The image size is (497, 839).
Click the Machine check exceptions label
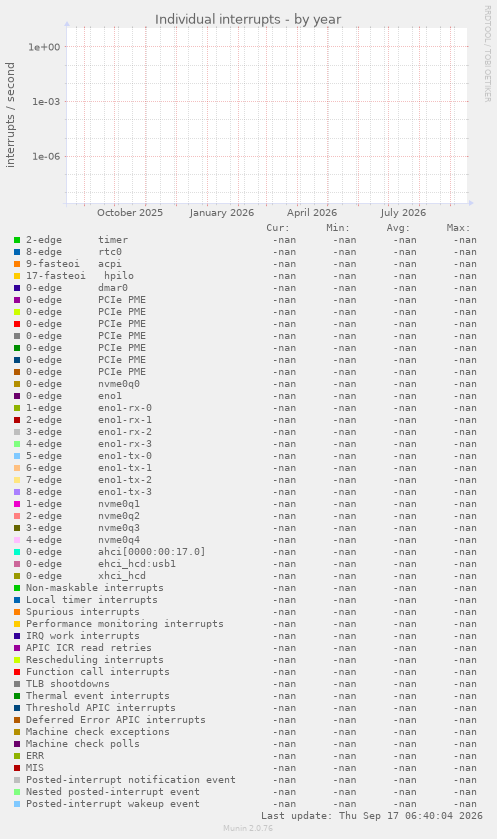point(97,731)
